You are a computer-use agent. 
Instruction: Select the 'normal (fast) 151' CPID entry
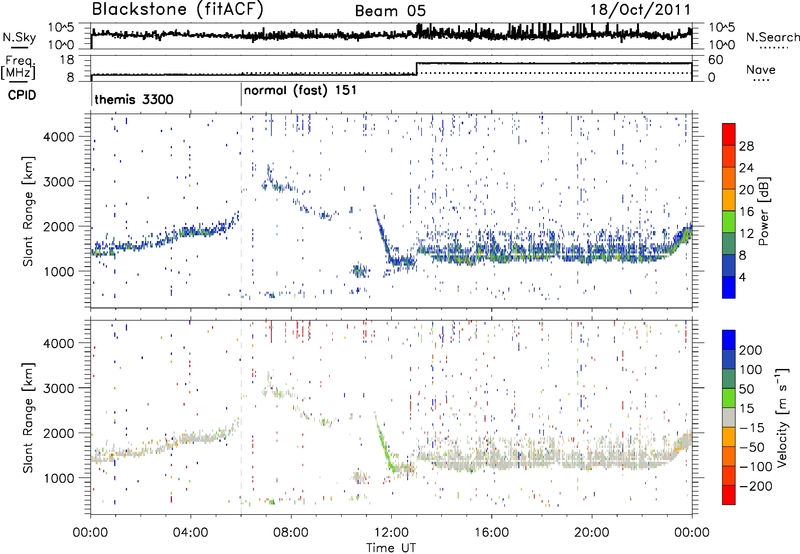coord(300,91)
